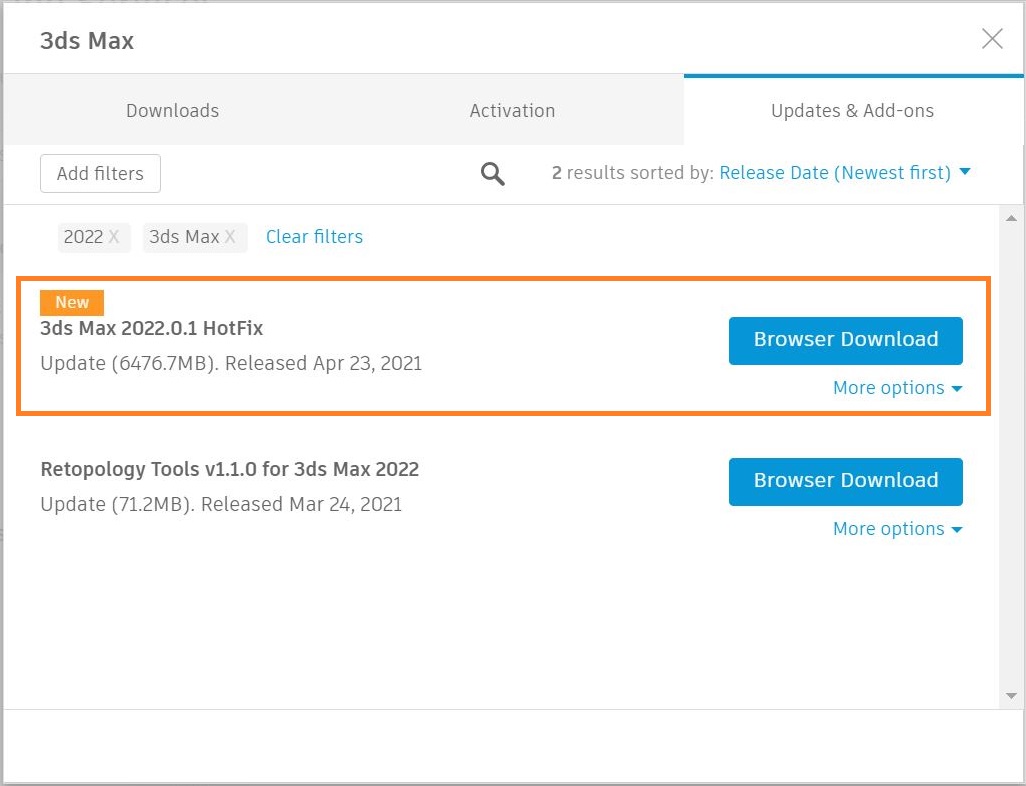Expand More options for Retopology Tools
1026x786 pixels.
[897, 529]
